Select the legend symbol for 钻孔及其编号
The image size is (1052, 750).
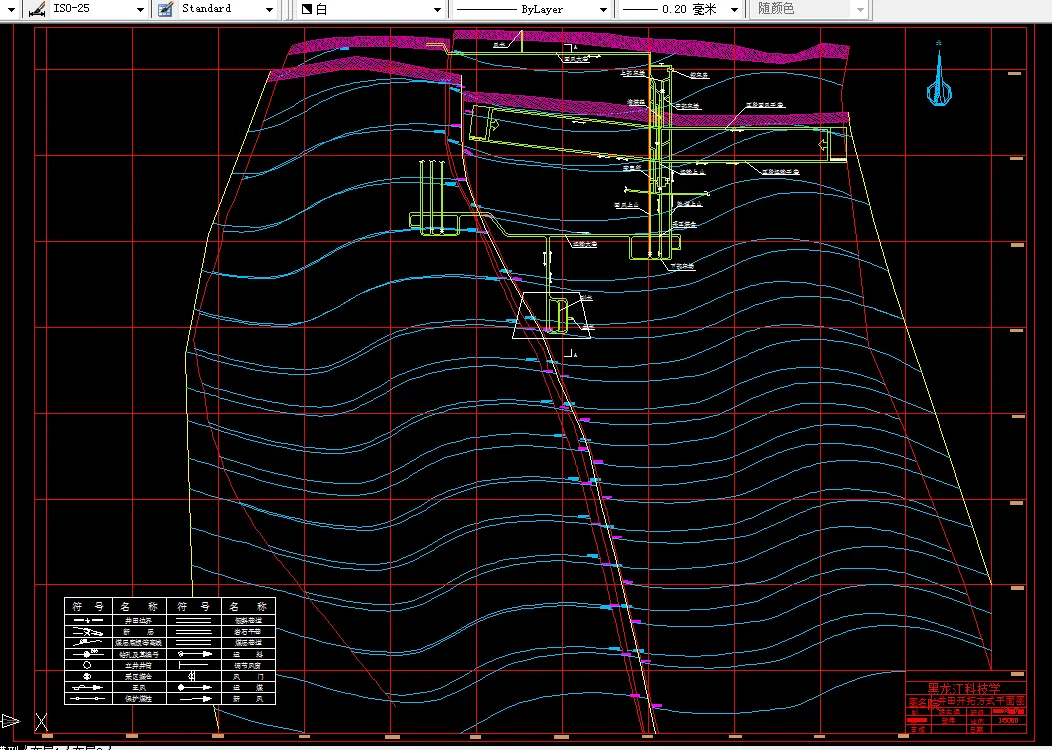[x=88, y=653]
